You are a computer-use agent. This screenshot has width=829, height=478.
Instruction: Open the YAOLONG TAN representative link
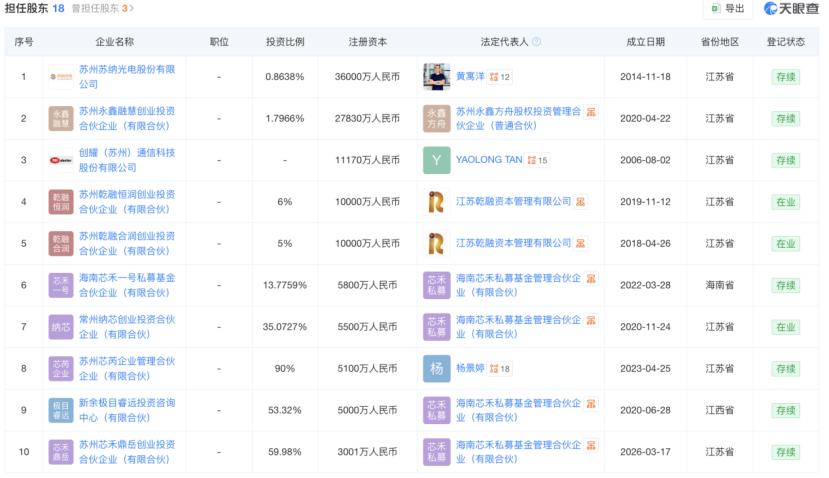(489, 160)
